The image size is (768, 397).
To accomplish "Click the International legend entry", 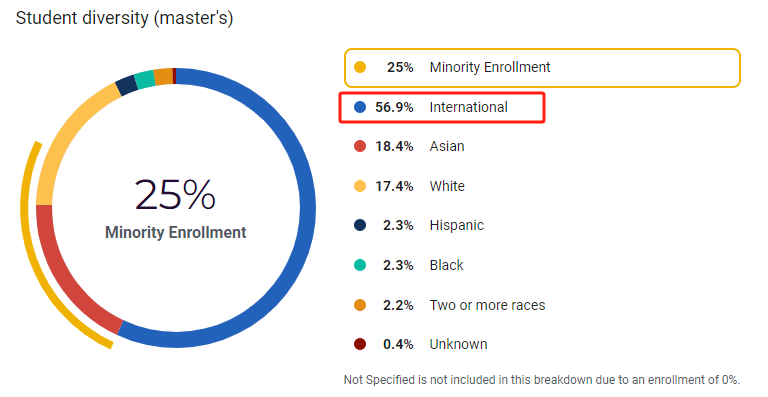I will (x=442, y=107).
